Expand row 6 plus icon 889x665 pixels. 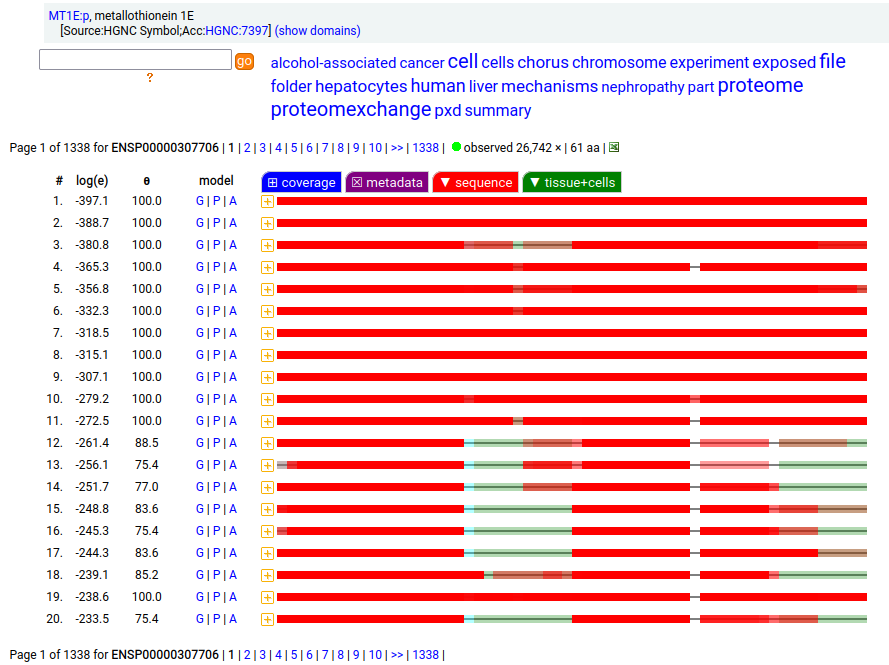[x=268, y=311]
